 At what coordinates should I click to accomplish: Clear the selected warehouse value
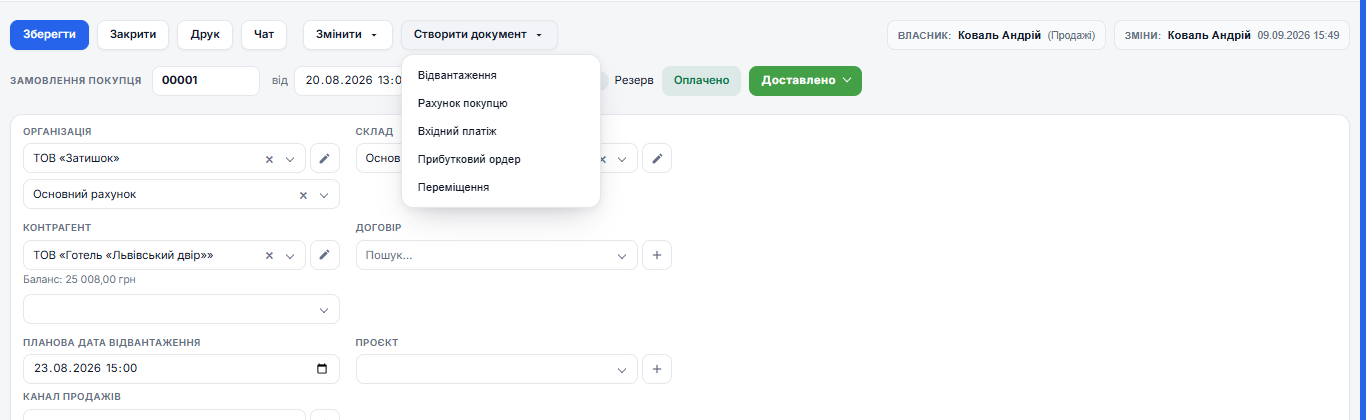603,159
